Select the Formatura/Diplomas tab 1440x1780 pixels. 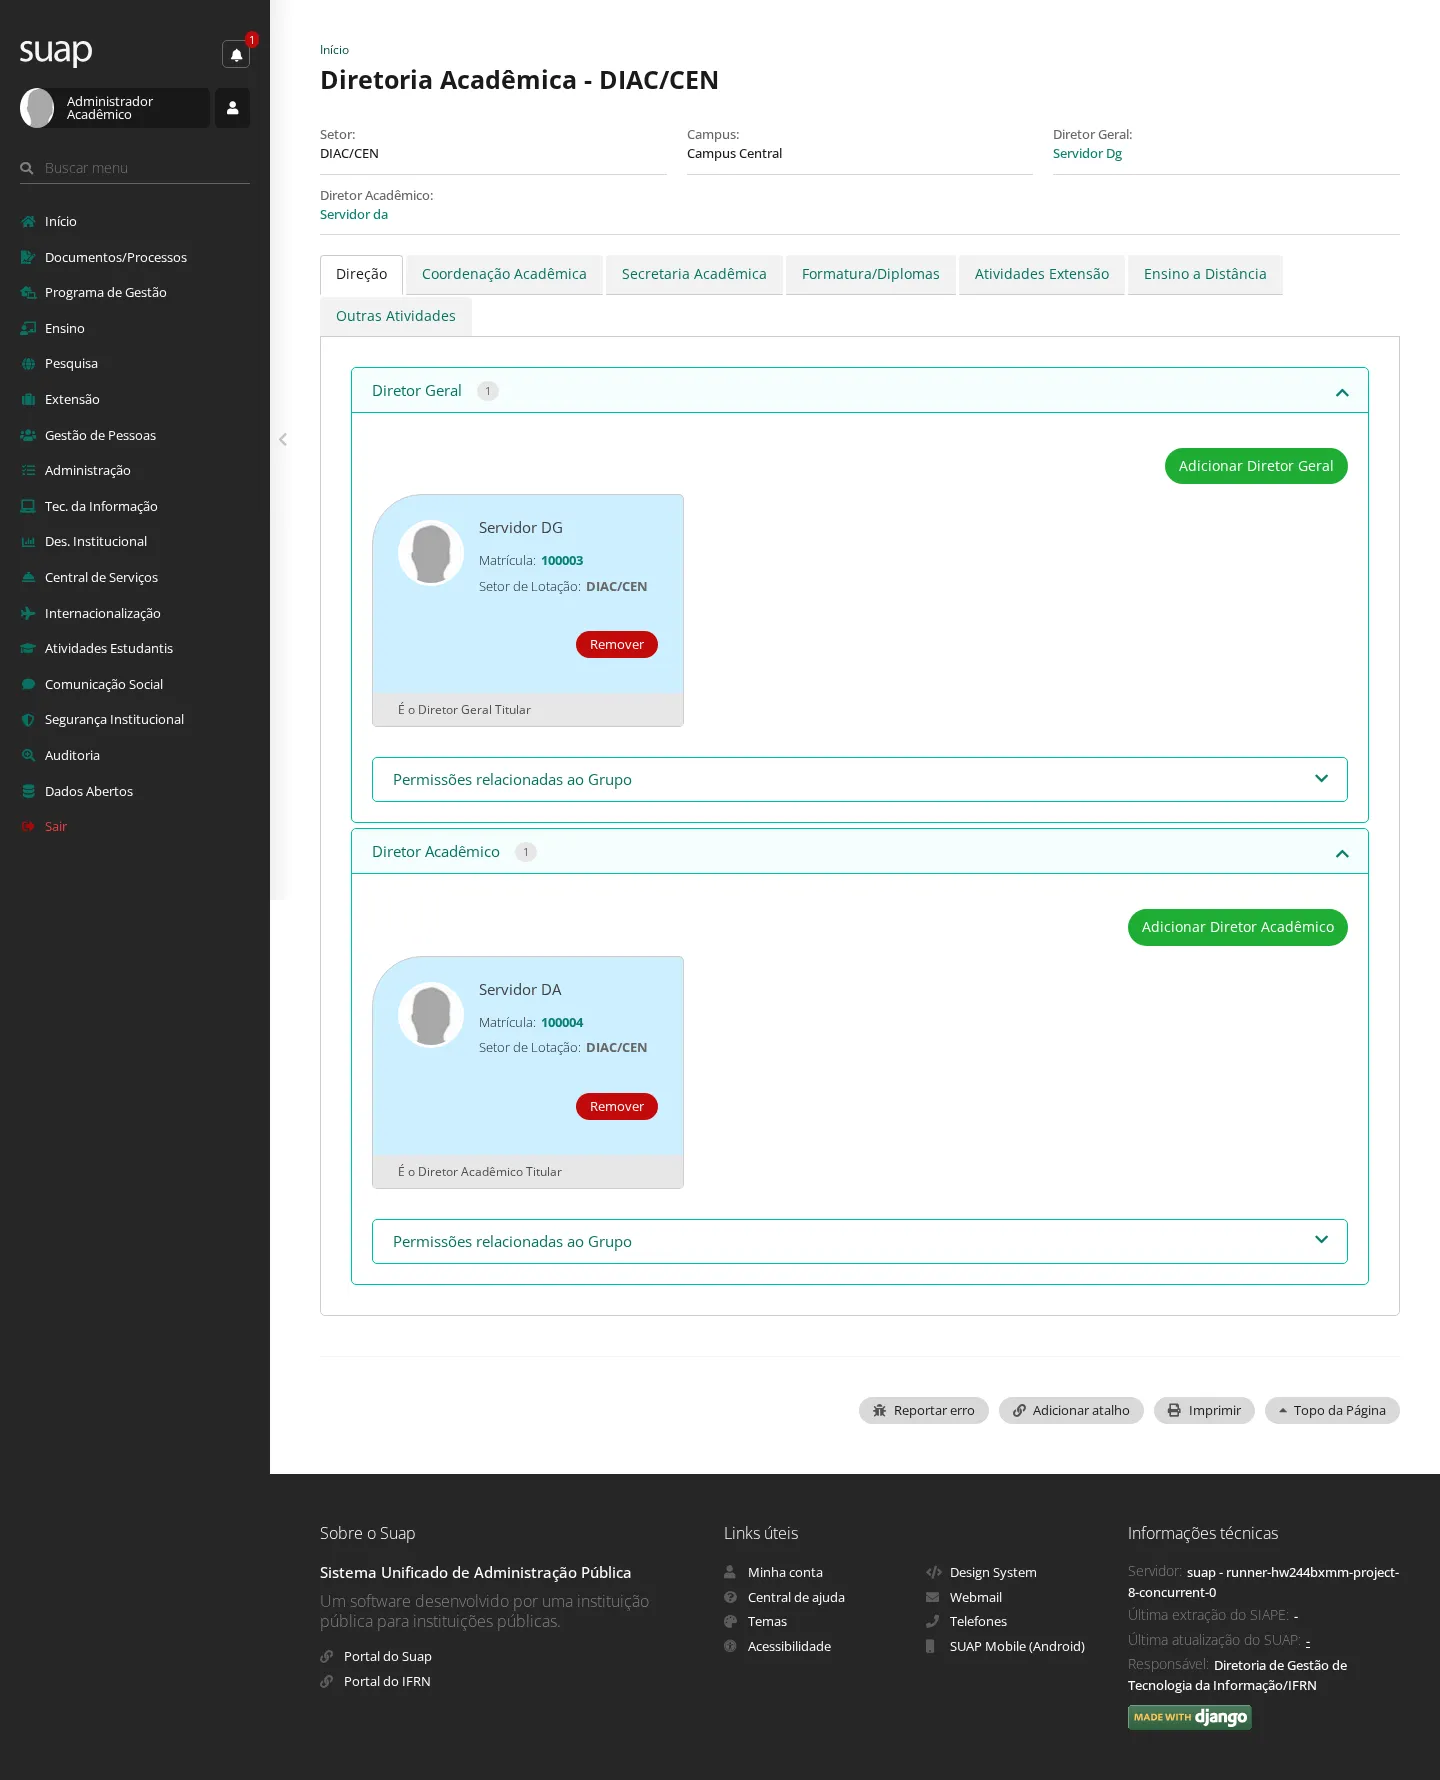(x=871, y=275)
